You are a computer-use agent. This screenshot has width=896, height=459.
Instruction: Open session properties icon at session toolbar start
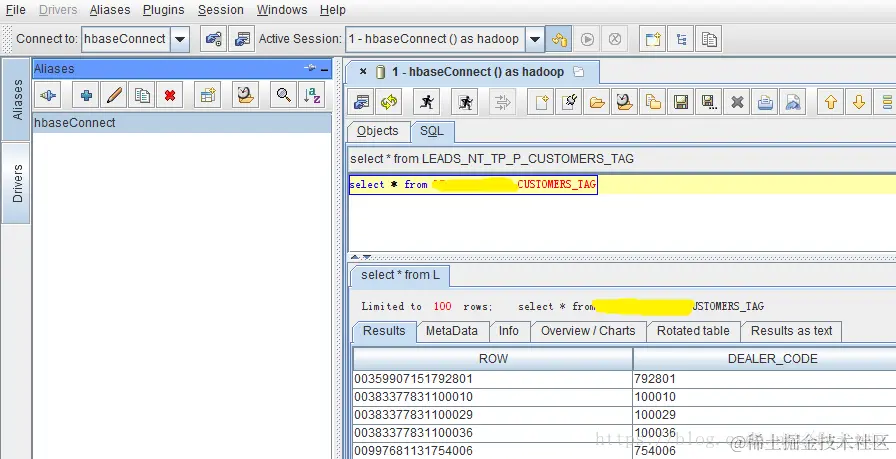coord(361,102)
